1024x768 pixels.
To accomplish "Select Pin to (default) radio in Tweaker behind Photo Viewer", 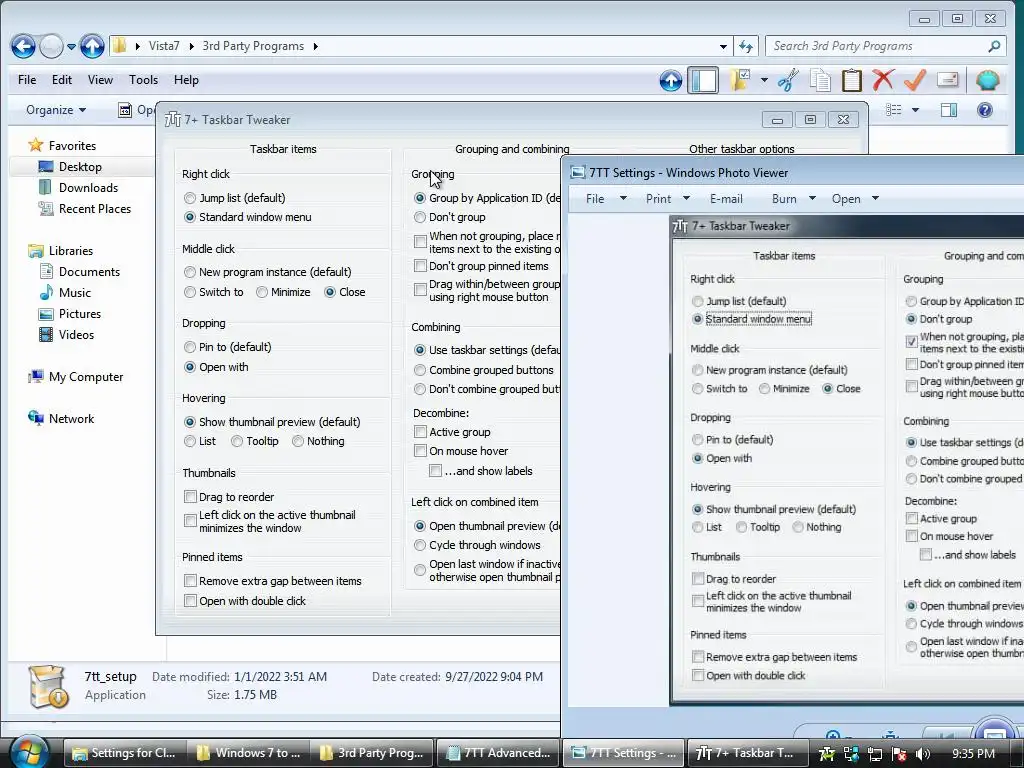I will point(189,347).
